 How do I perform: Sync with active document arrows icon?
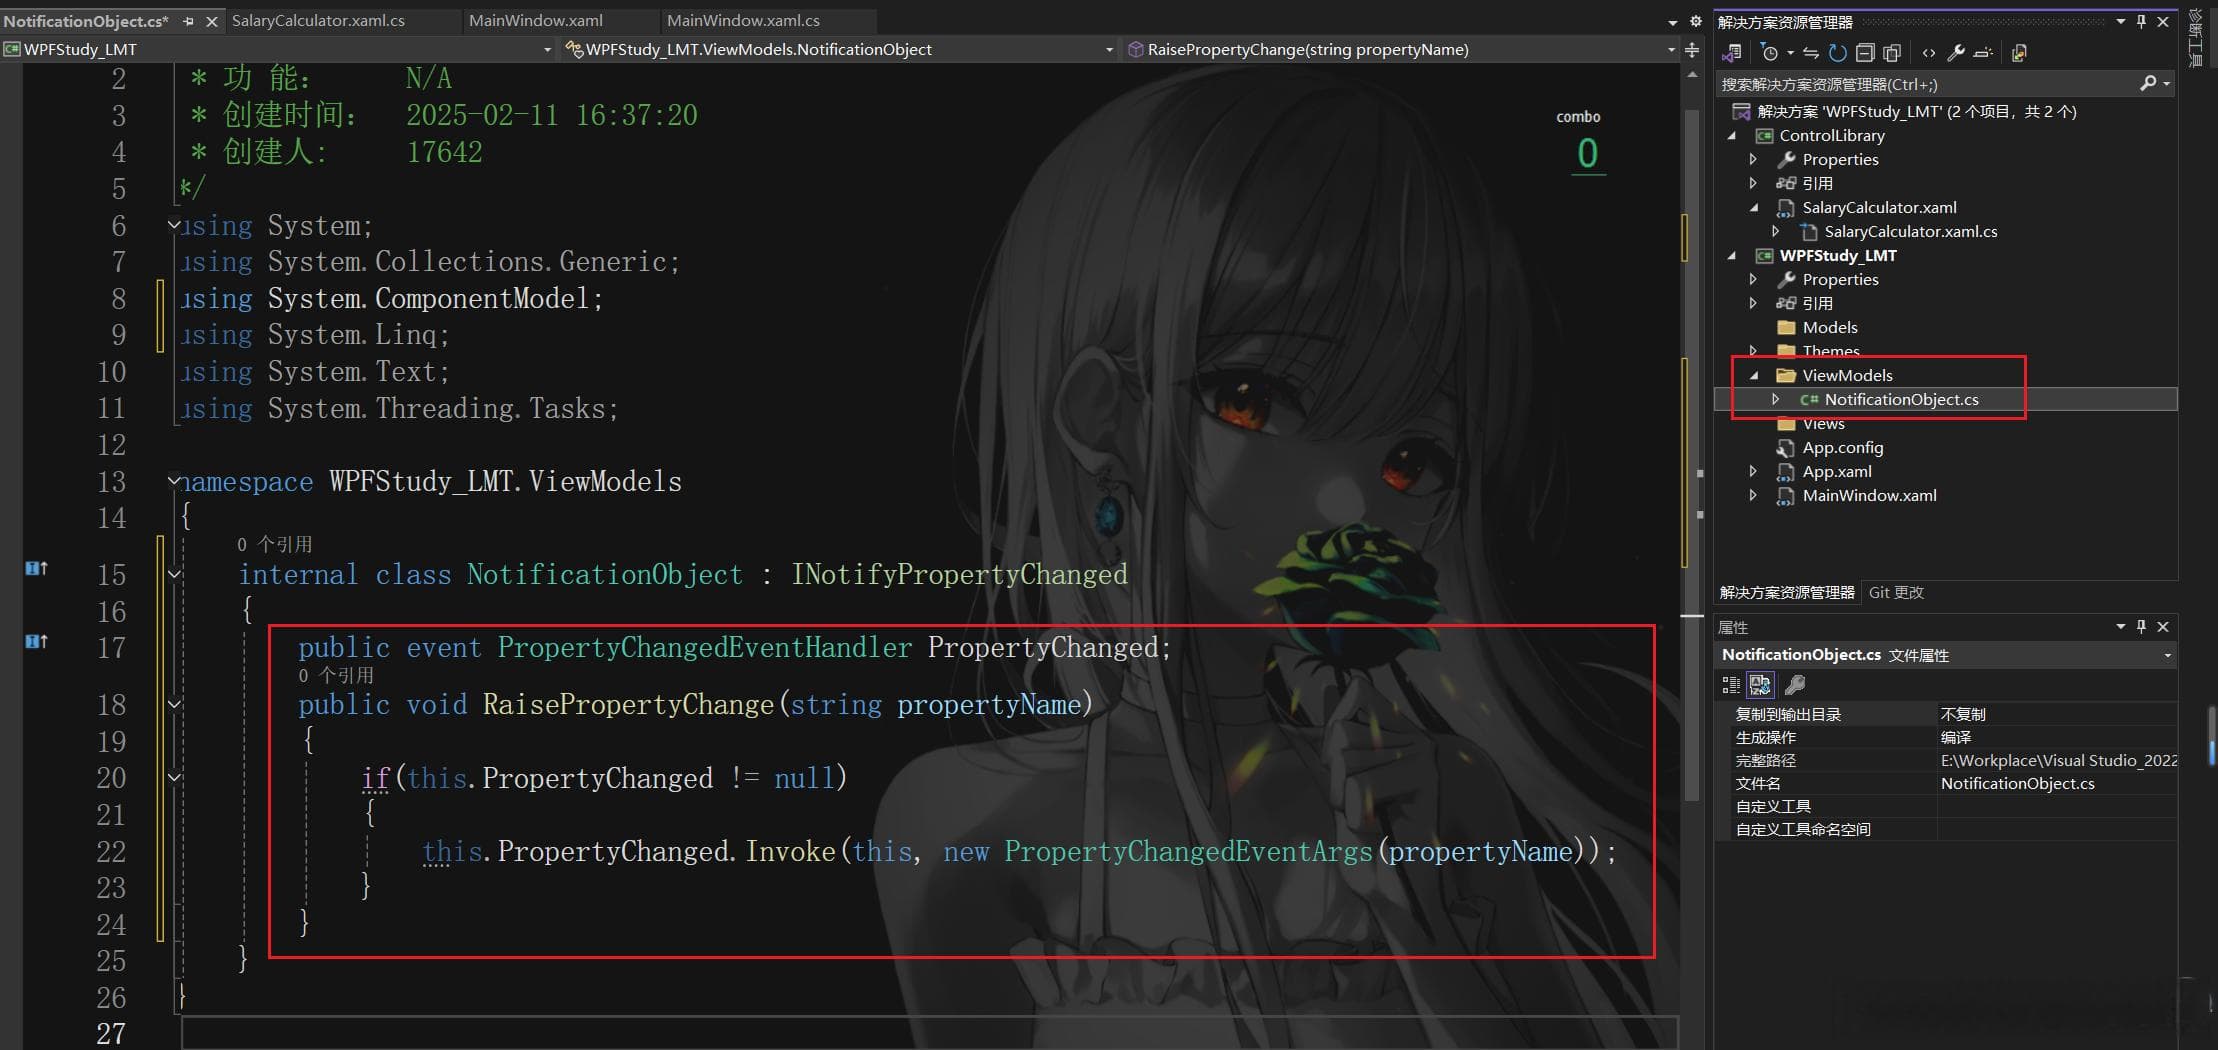coord(1811,53)
